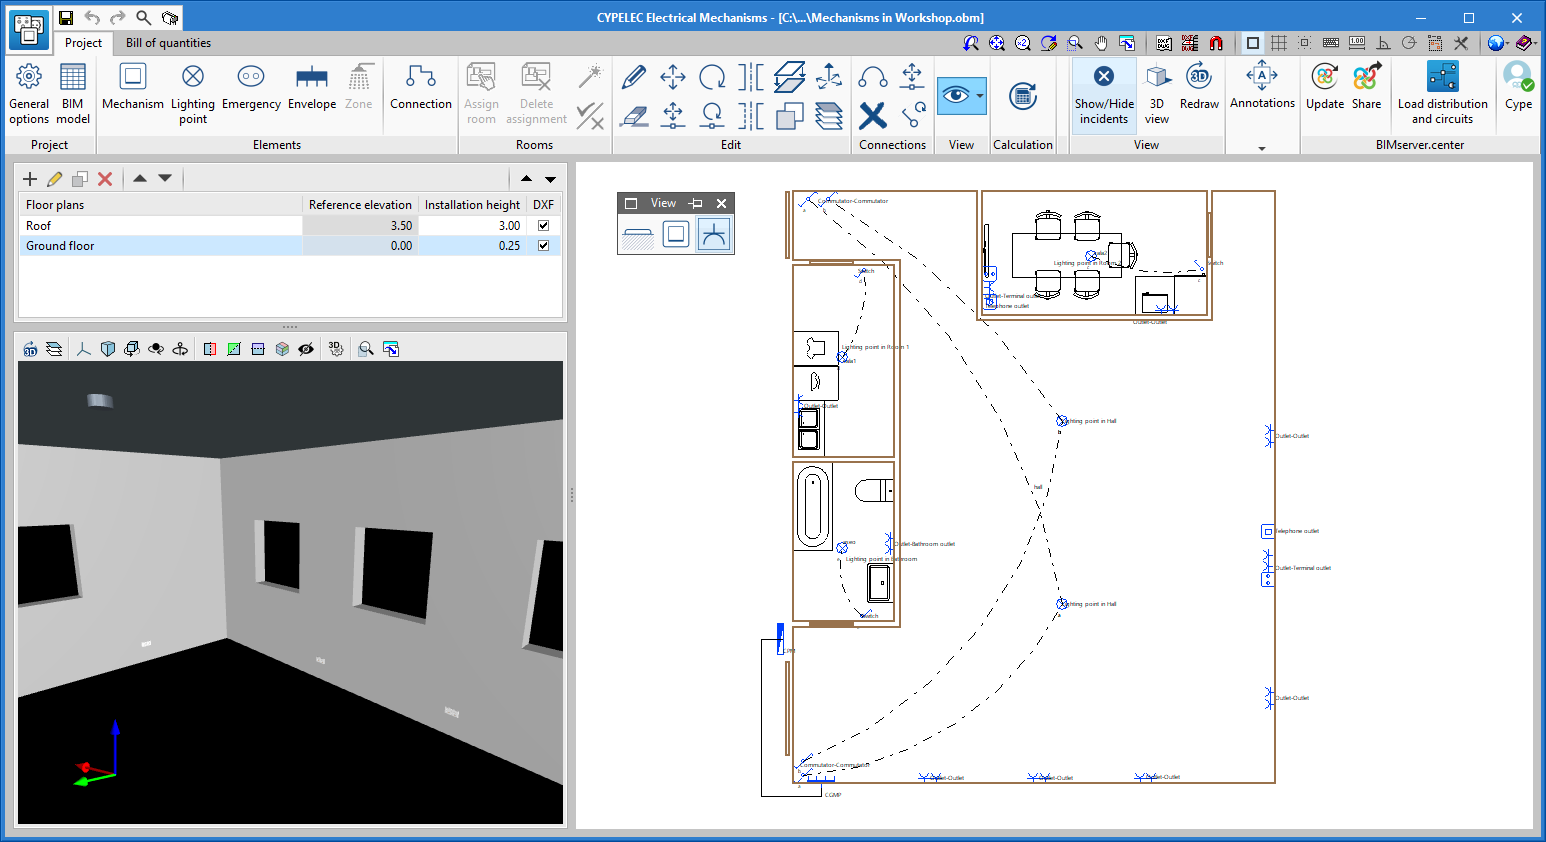Select the Mechanism element tool
This screenshot has width=1546, height=842.
pyautogui.click(x=133, y=86)
